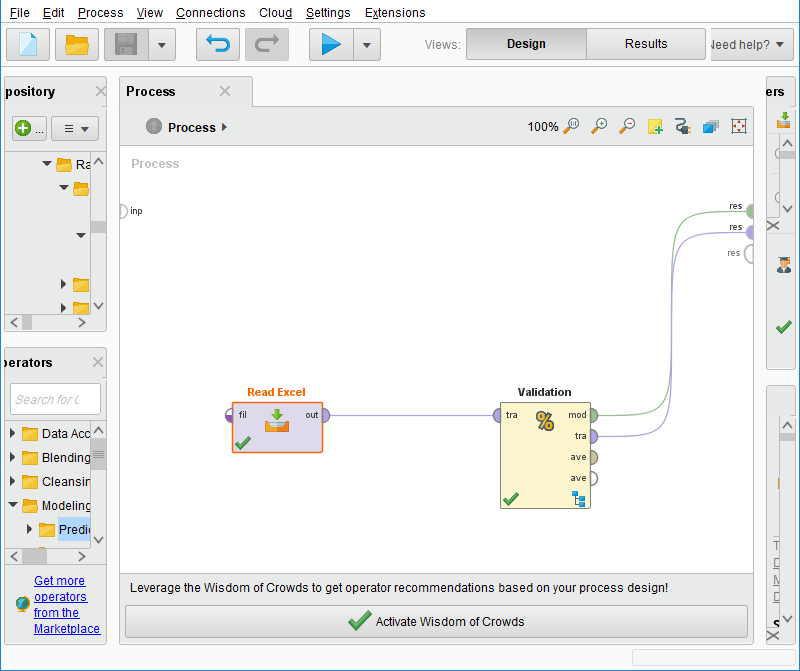This screenshot has height=671, width=800.
Task: Click the Validation mod output port
Action: coord(593,415)
